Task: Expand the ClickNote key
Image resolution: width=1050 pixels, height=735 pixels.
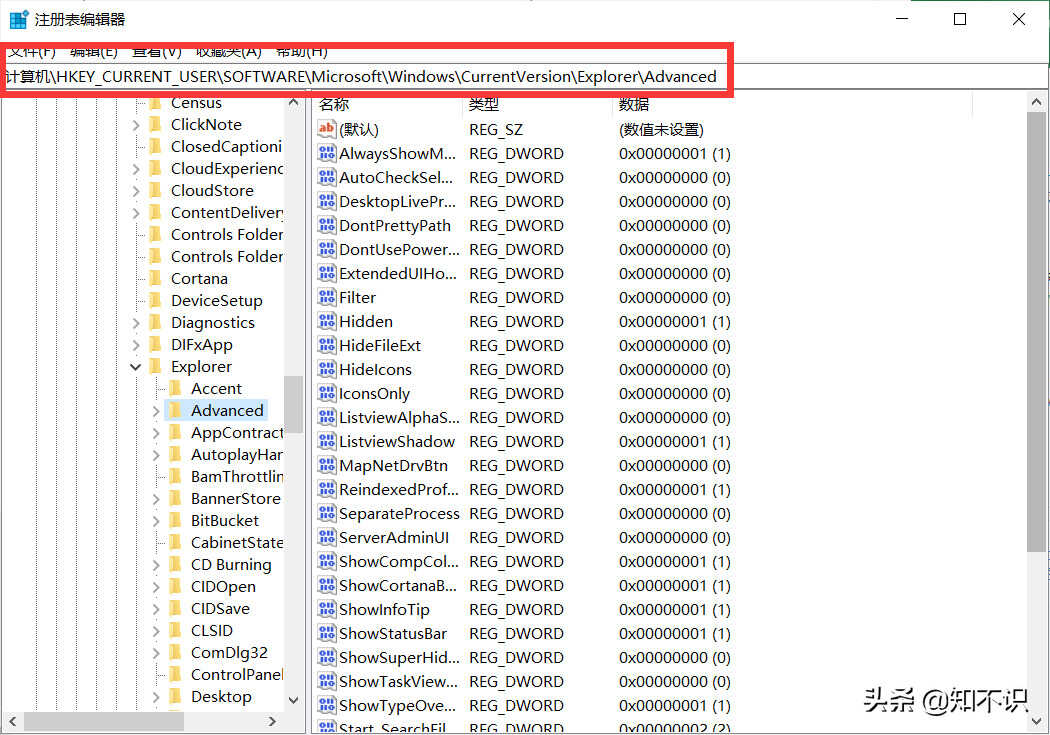Action: click(135, 125)
